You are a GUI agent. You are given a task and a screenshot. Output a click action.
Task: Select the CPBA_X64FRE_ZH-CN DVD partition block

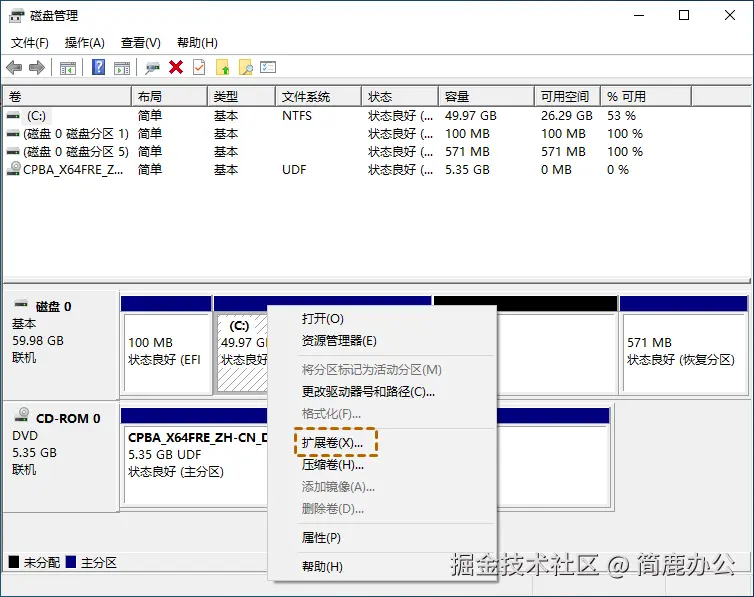(x=194, y=457)
